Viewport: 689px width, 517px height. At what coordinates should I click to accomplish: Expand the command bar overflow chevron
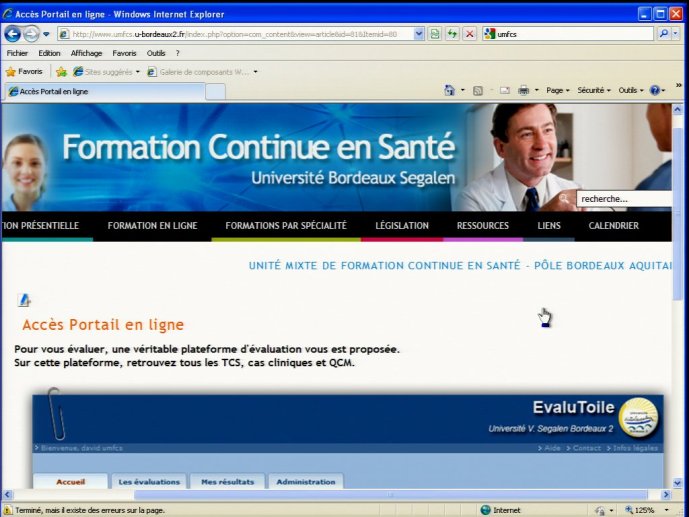(x=678, y=85)
